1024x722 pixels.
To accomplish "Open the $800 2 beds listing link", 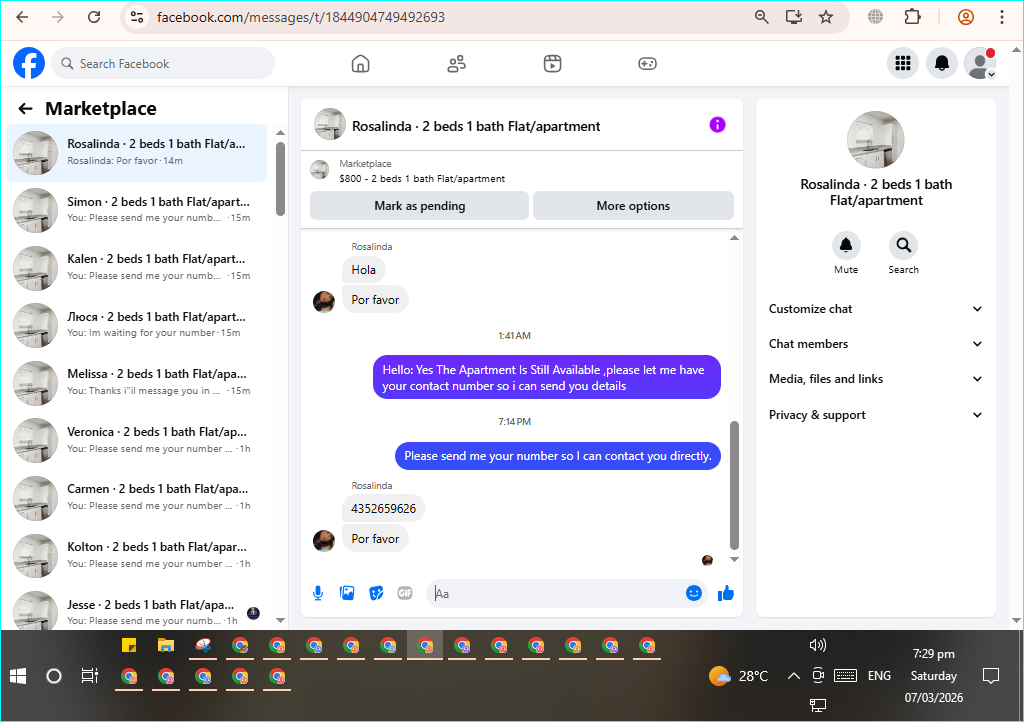I will (422, 178).
